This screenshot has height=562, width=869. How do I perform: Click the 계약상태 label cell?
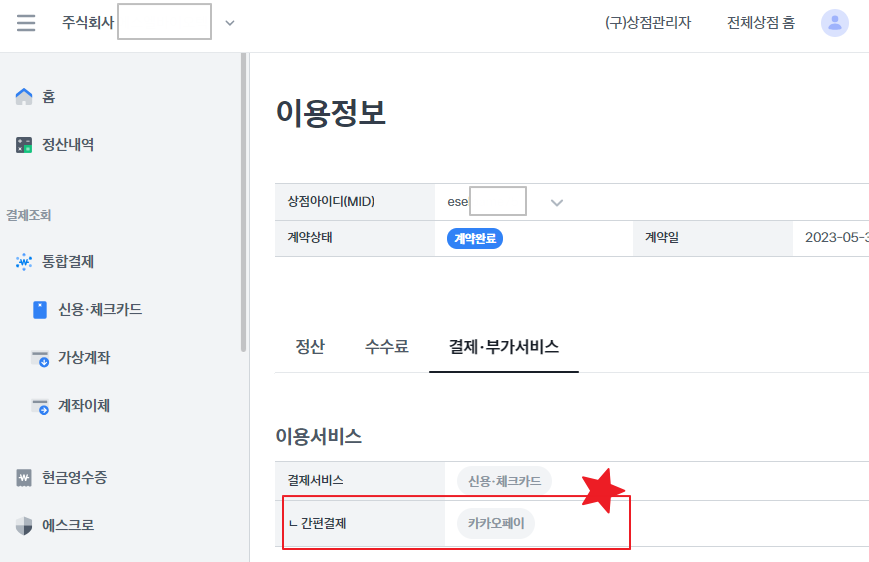(355, 238)
